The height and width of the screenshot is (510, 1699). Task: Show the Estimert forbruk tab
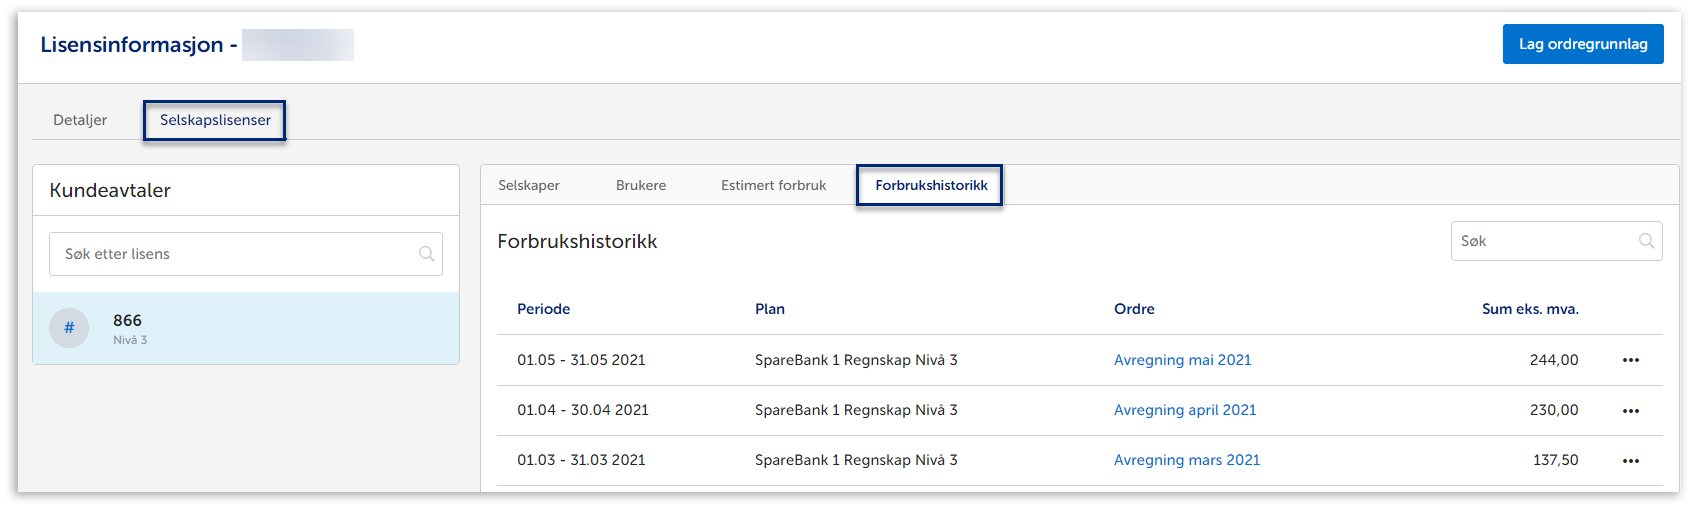tap(773, 185)
